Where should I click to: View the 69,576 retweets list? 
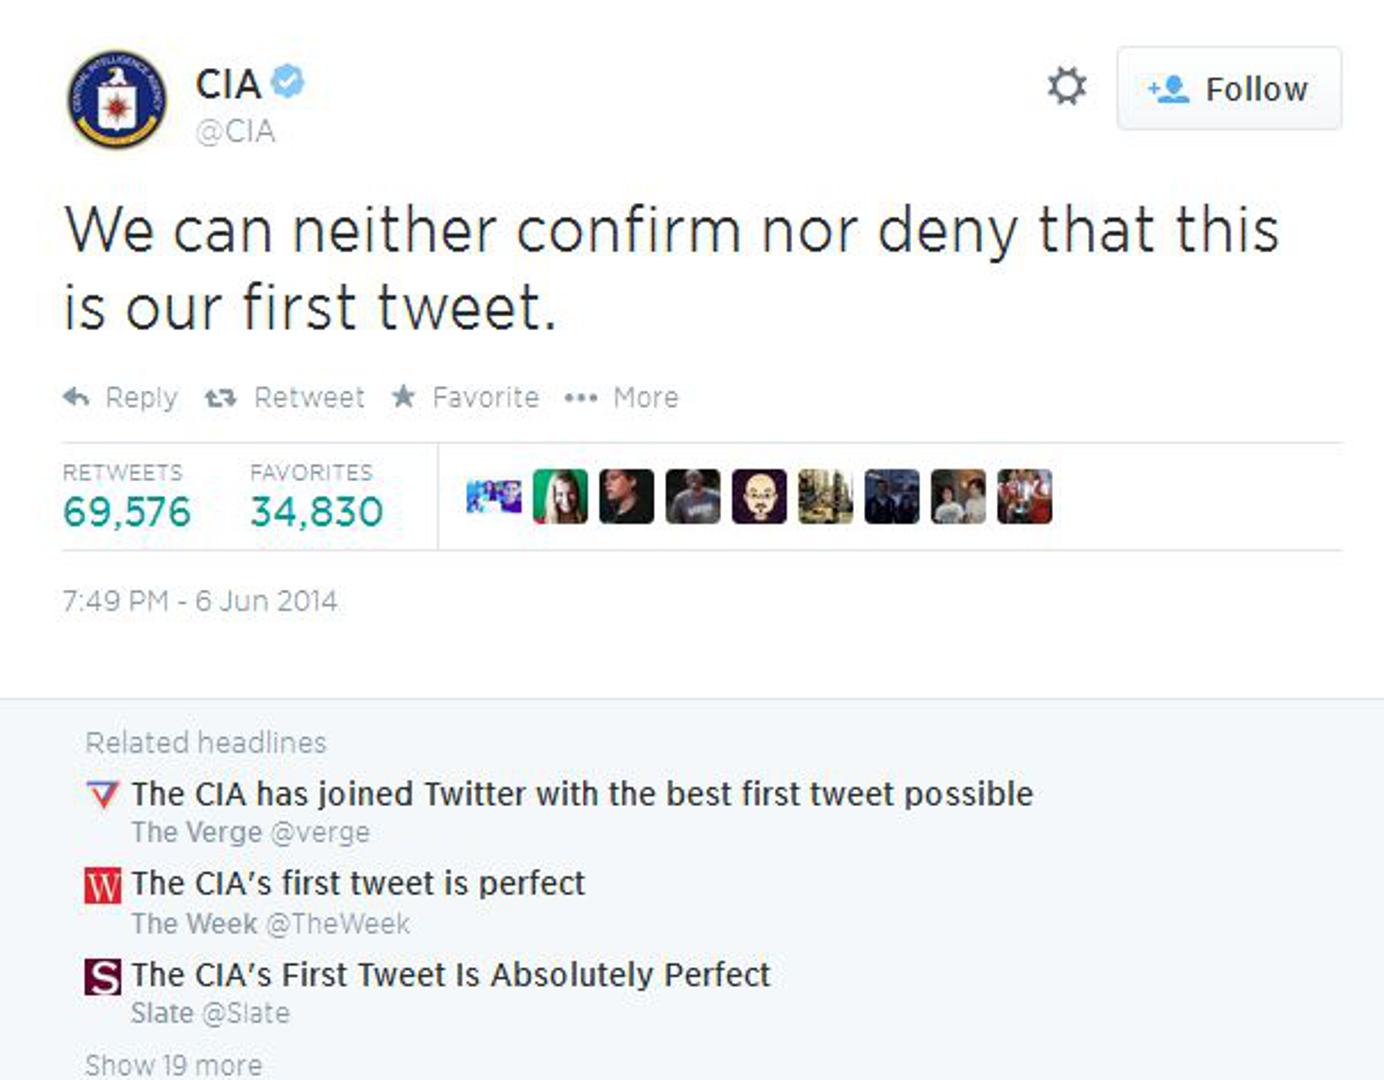[126, 511]
